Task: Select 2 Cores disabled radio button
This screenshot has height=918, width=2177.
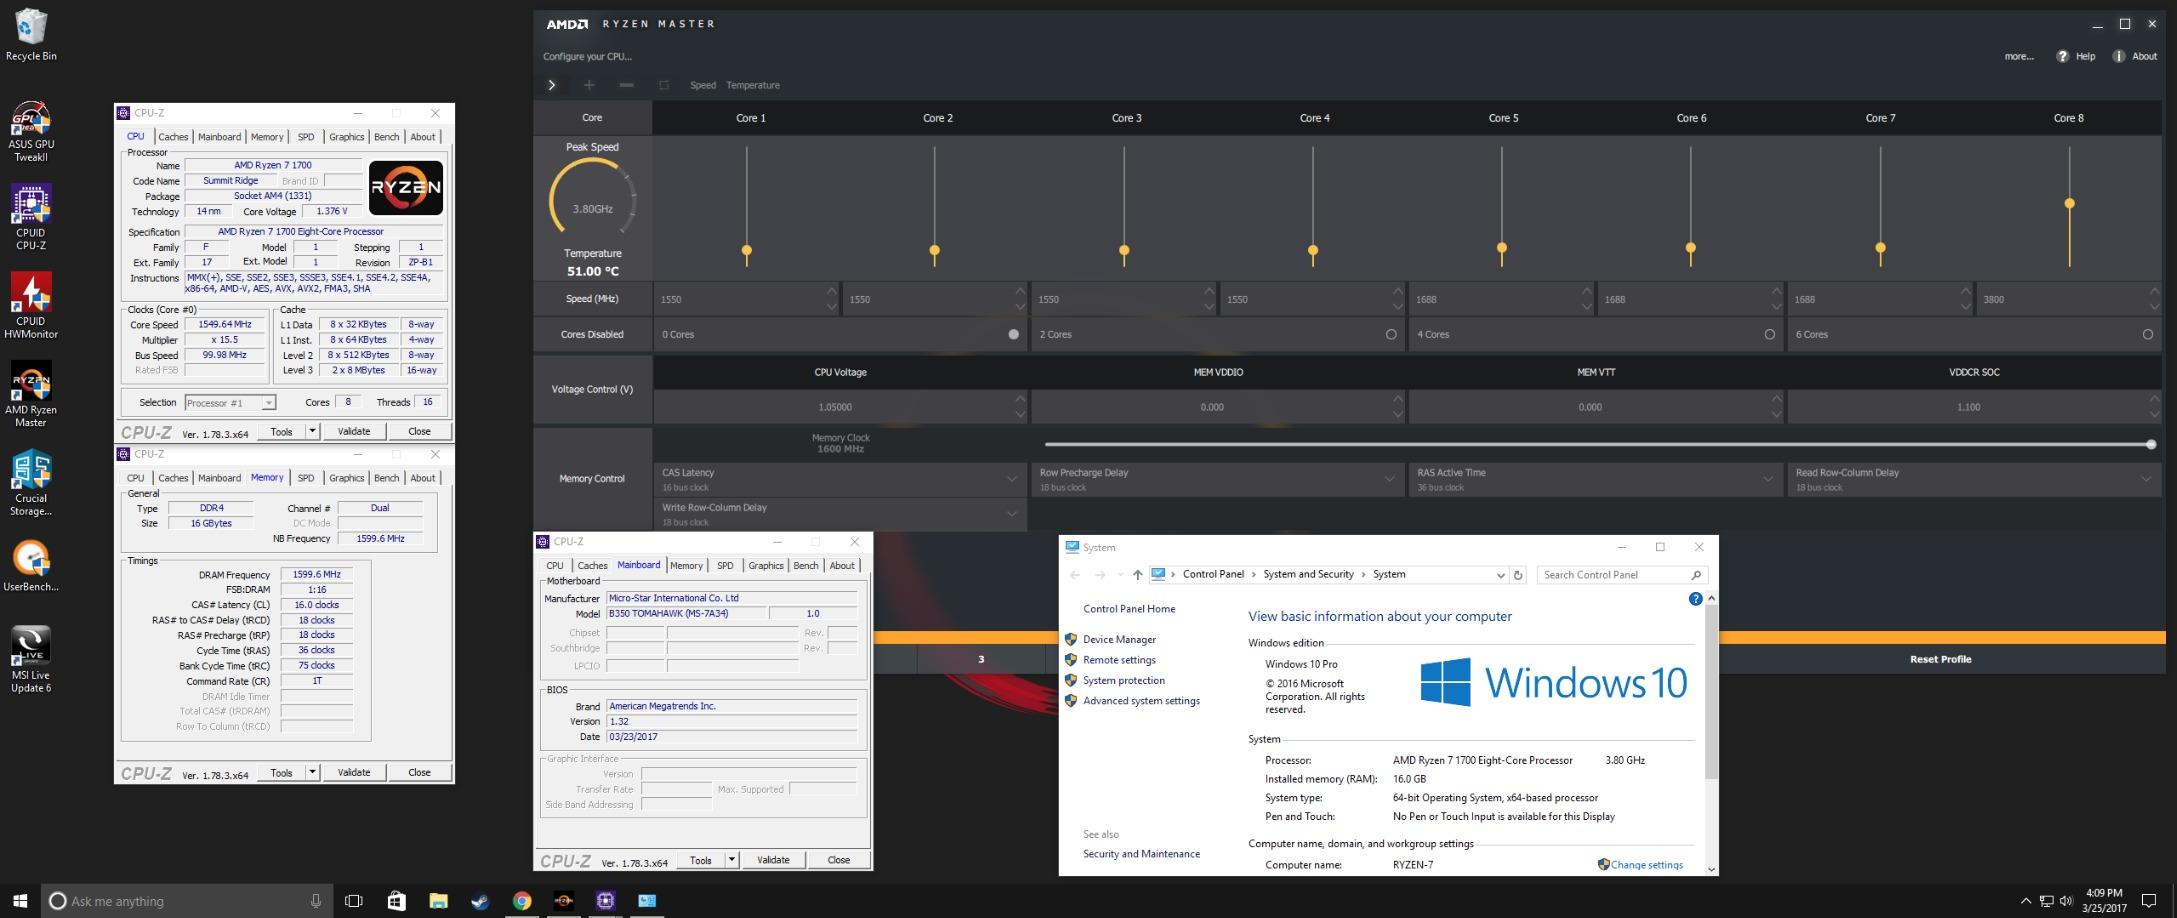Action: (x=1391, y=335)
